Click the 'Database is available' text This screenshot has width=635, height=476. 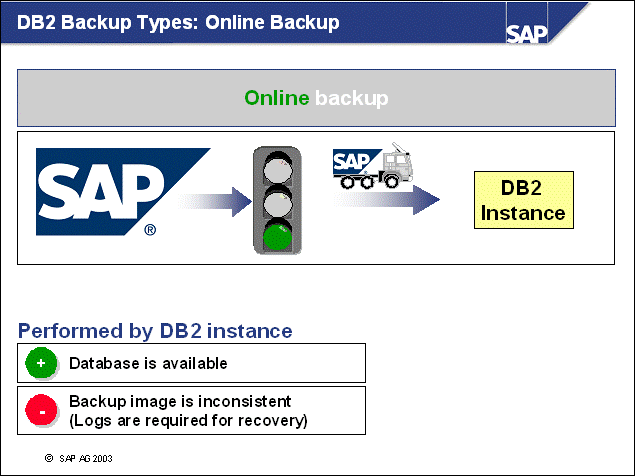coord(148,363)
